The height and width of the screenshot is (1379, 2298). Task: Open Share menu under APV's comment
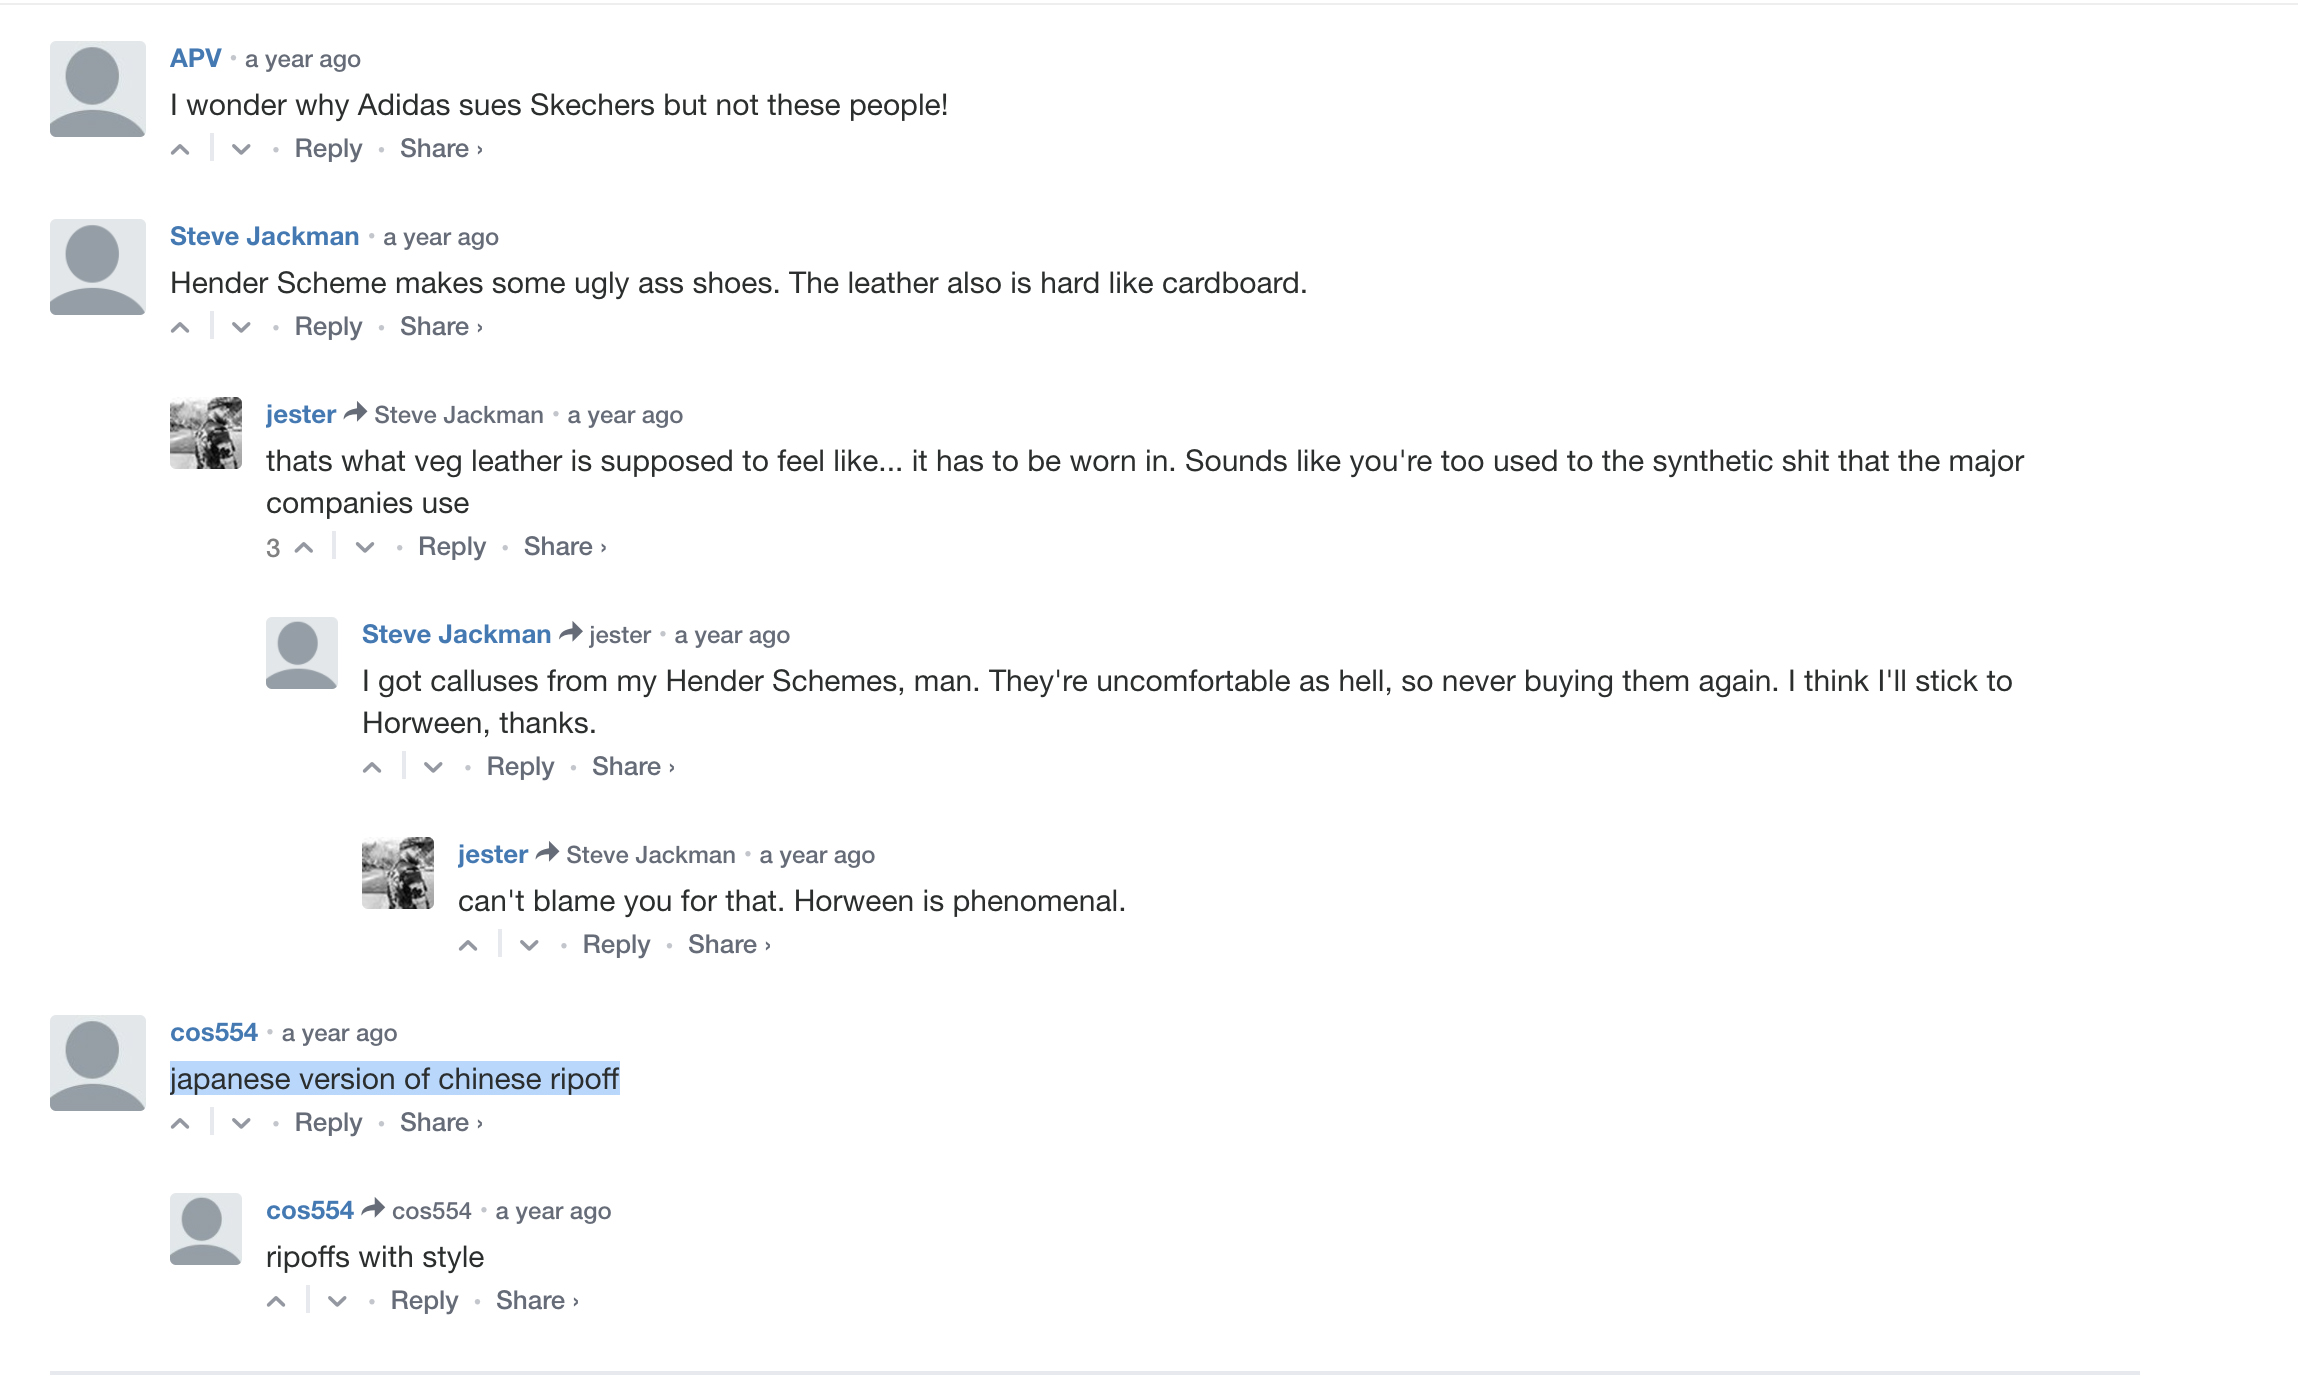[440, 149]
